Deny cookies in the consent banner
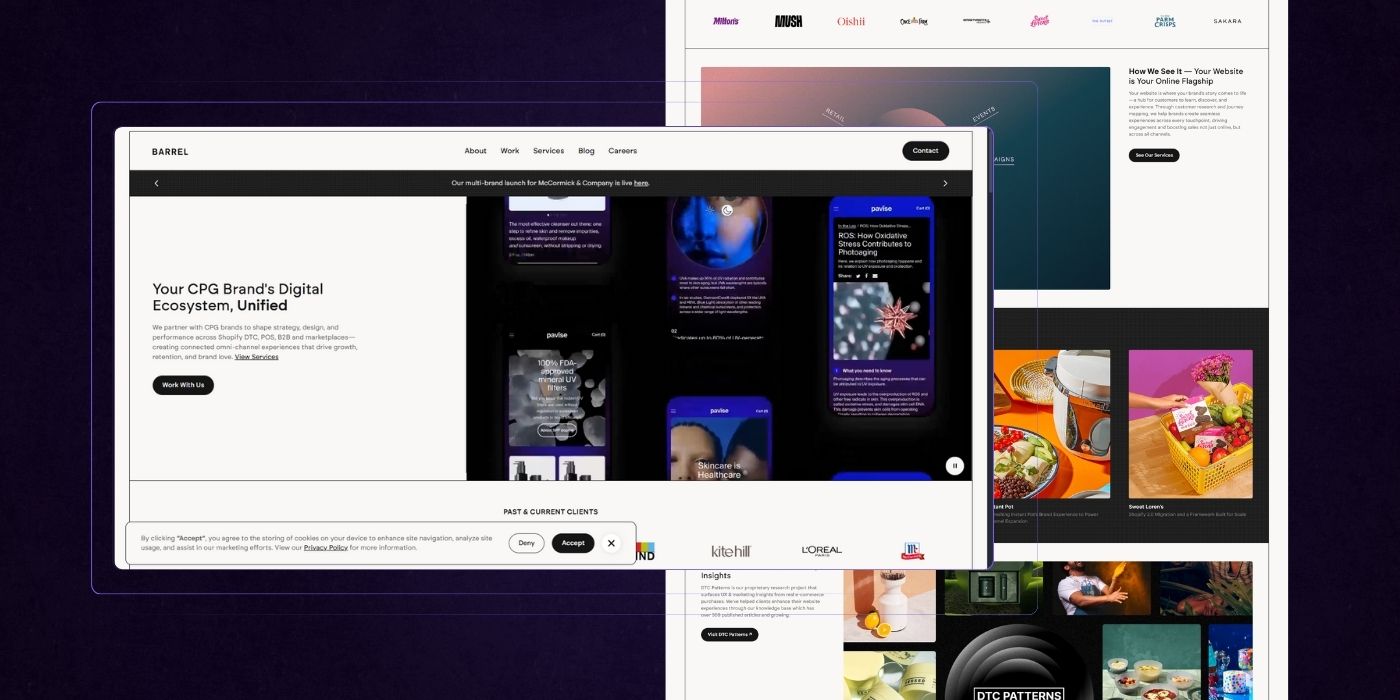The width and height of the screenshot is (1400, 700). pos(526,543)
